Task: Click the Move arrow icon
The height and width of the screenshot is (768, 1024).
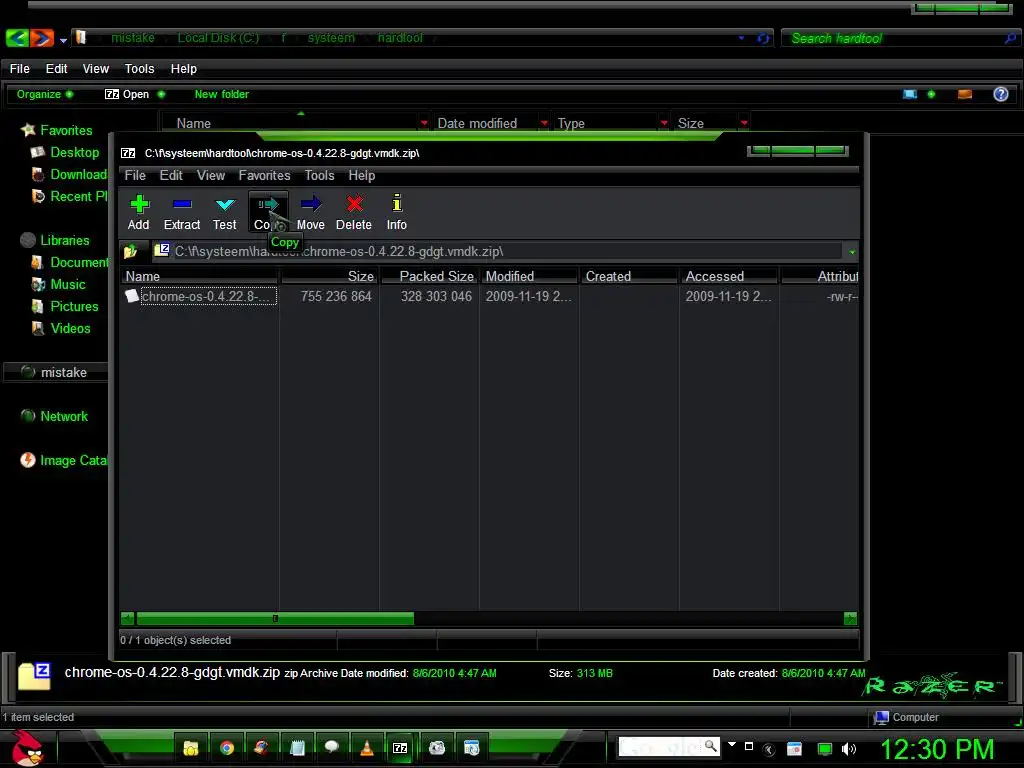Action: pyautogui.click(x=311, y=212)
